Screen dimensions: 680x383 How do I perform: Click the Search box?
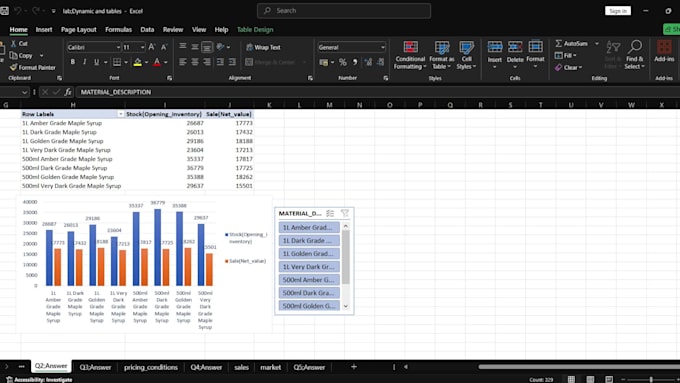pos(344,10)
